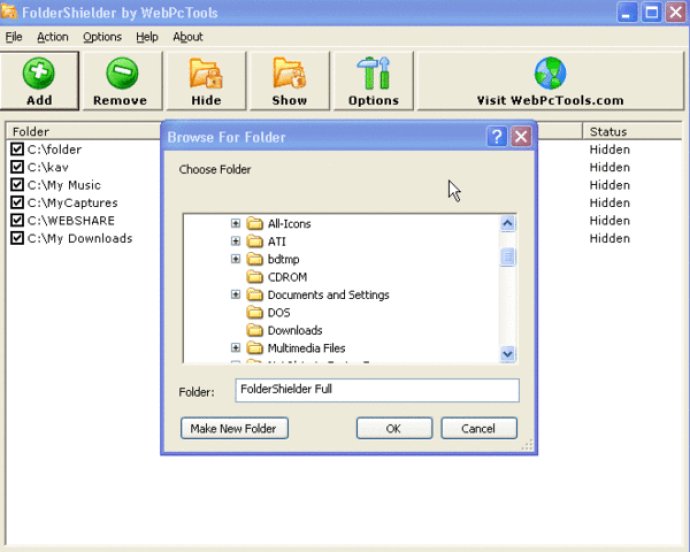Select the Downloads folder name

[295, 330]
